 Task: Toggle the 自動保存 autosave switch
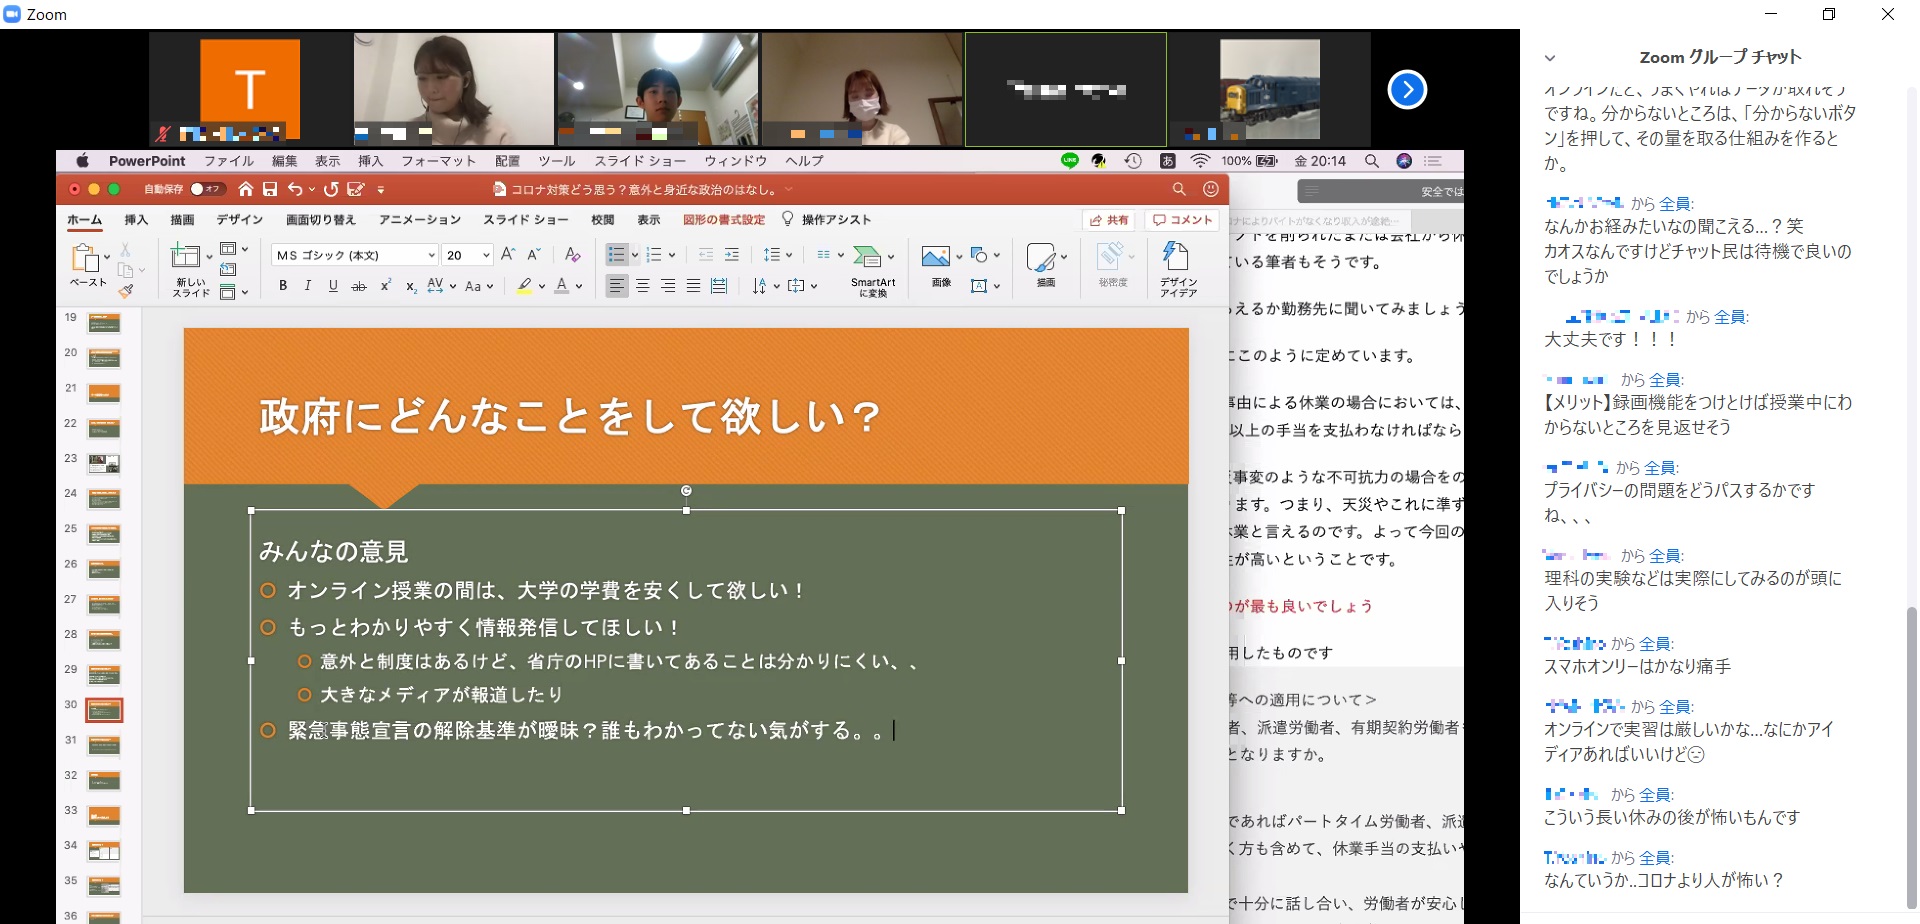click(x=207, y=189)
